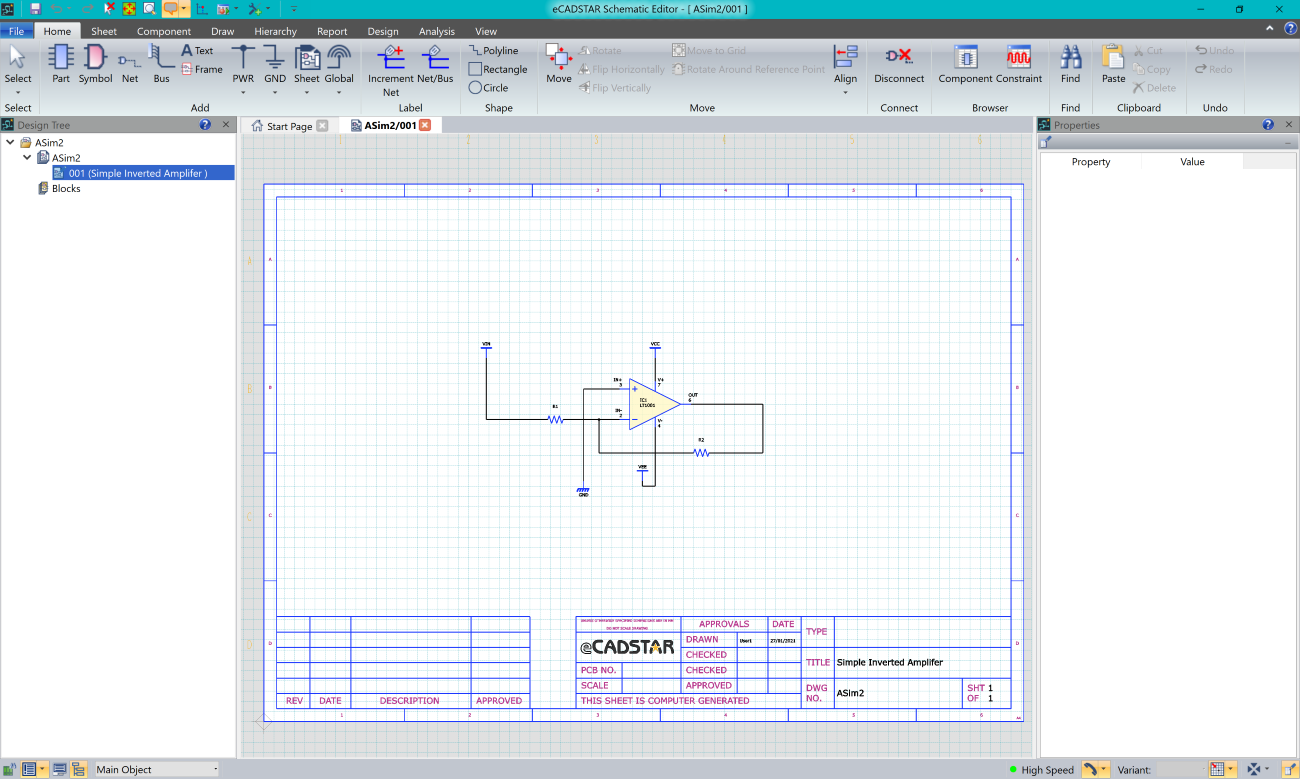1300x779 pixels.
Task: Close the ASim2/001 document tab
Action: [x=425, y=125]
